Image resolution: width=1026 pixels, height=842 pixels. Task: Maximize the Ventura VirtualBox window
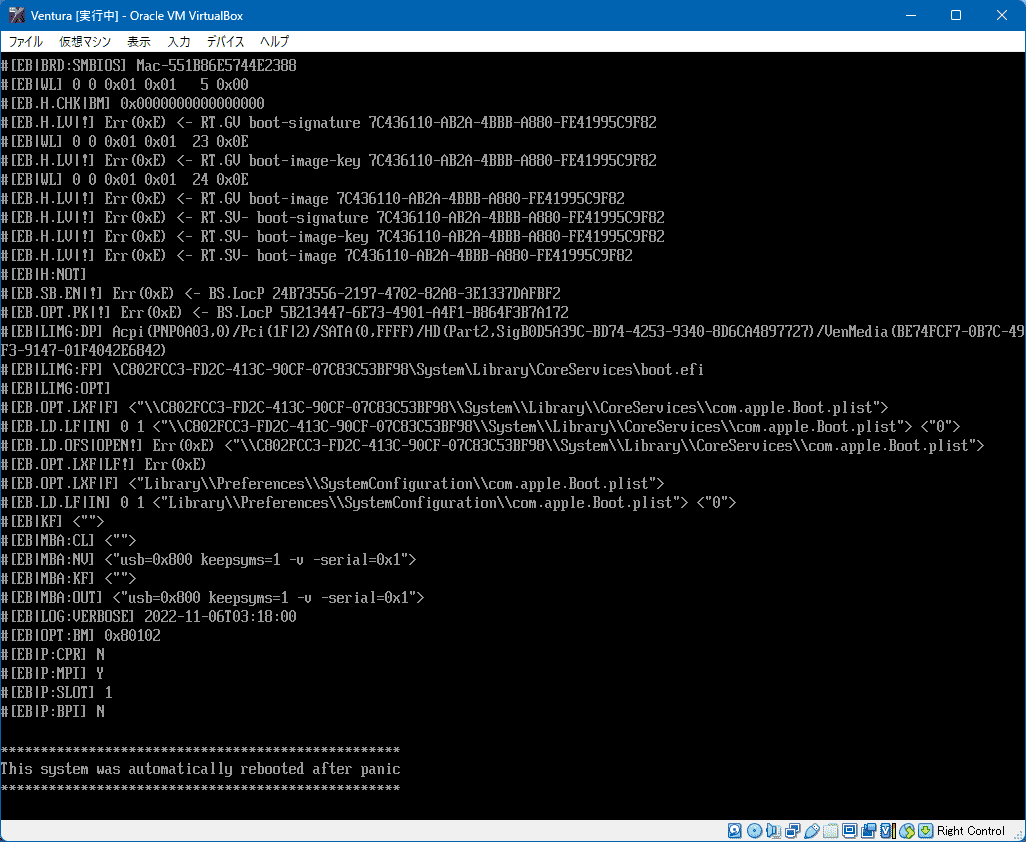click(956, 15)
